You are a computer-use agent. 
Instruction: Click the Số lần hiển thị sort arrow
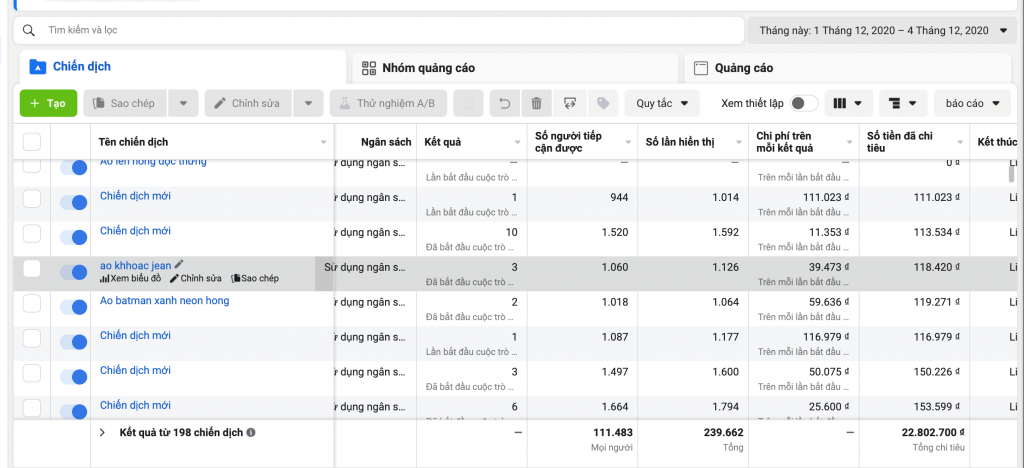[739, 142]
